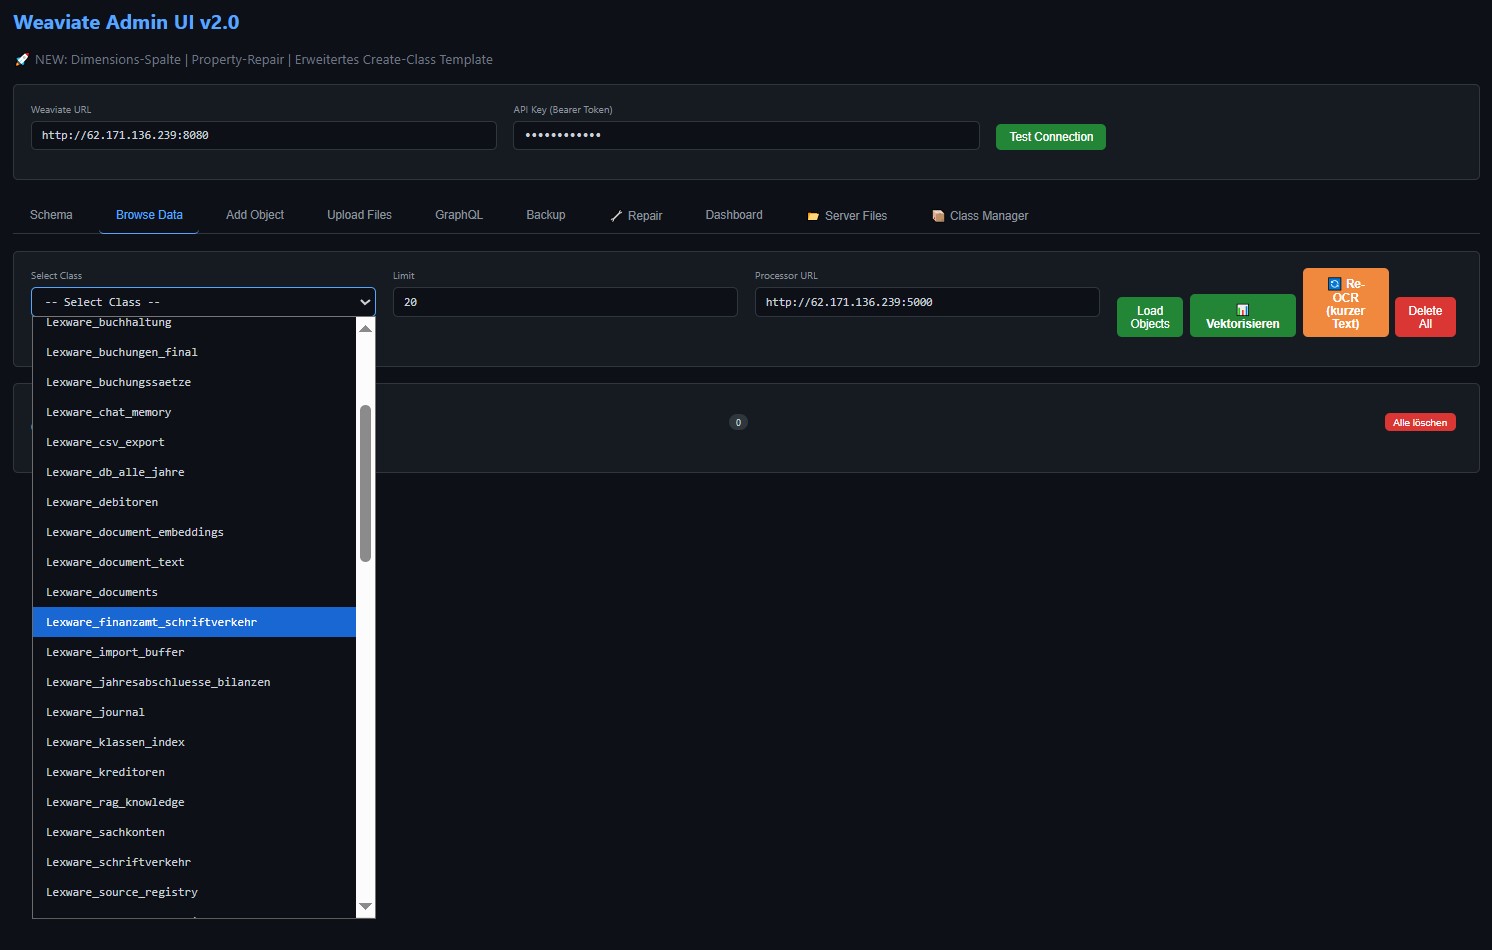Pick Lexware_jahresabschluesse_bilanzen class
The height and width of the screenshot is (950, 1492).
coord(194,682)
